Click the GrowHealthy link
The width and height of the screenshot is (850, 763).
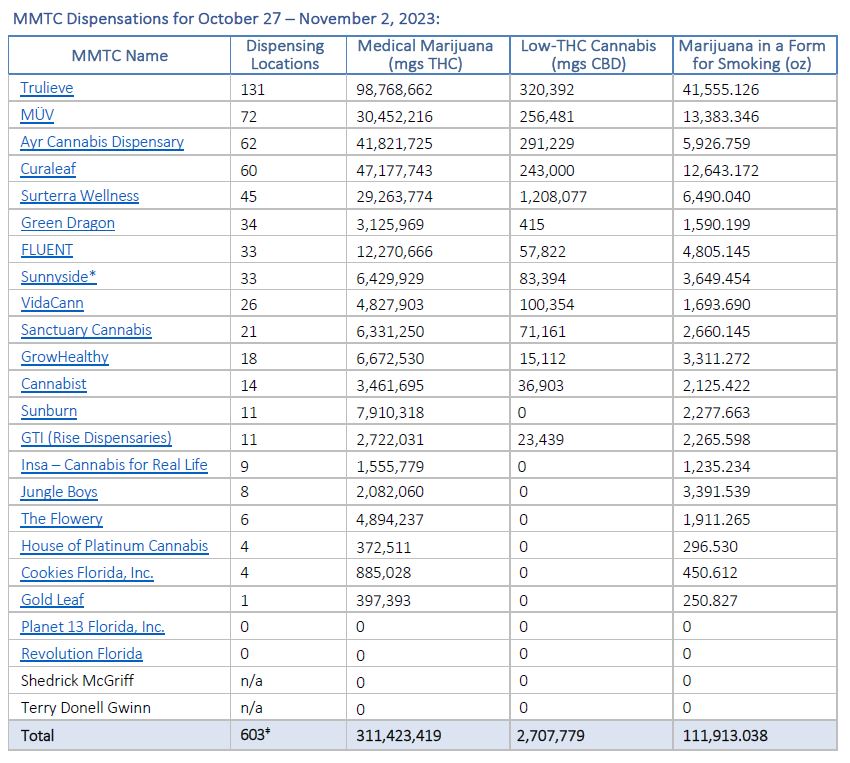click(65, 357)
